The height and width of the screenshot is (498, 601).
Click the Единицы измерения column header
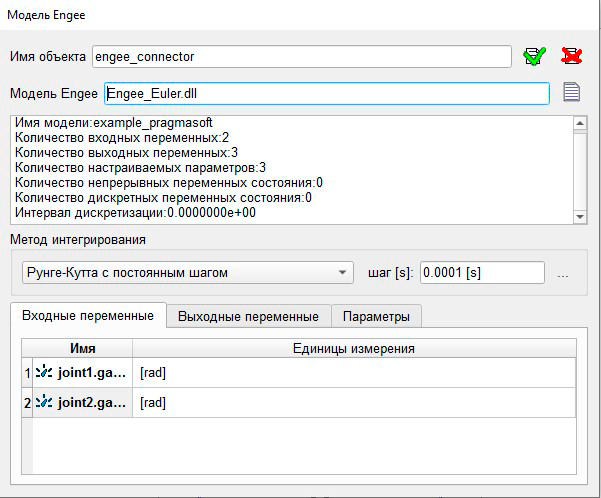coord(354,348)
